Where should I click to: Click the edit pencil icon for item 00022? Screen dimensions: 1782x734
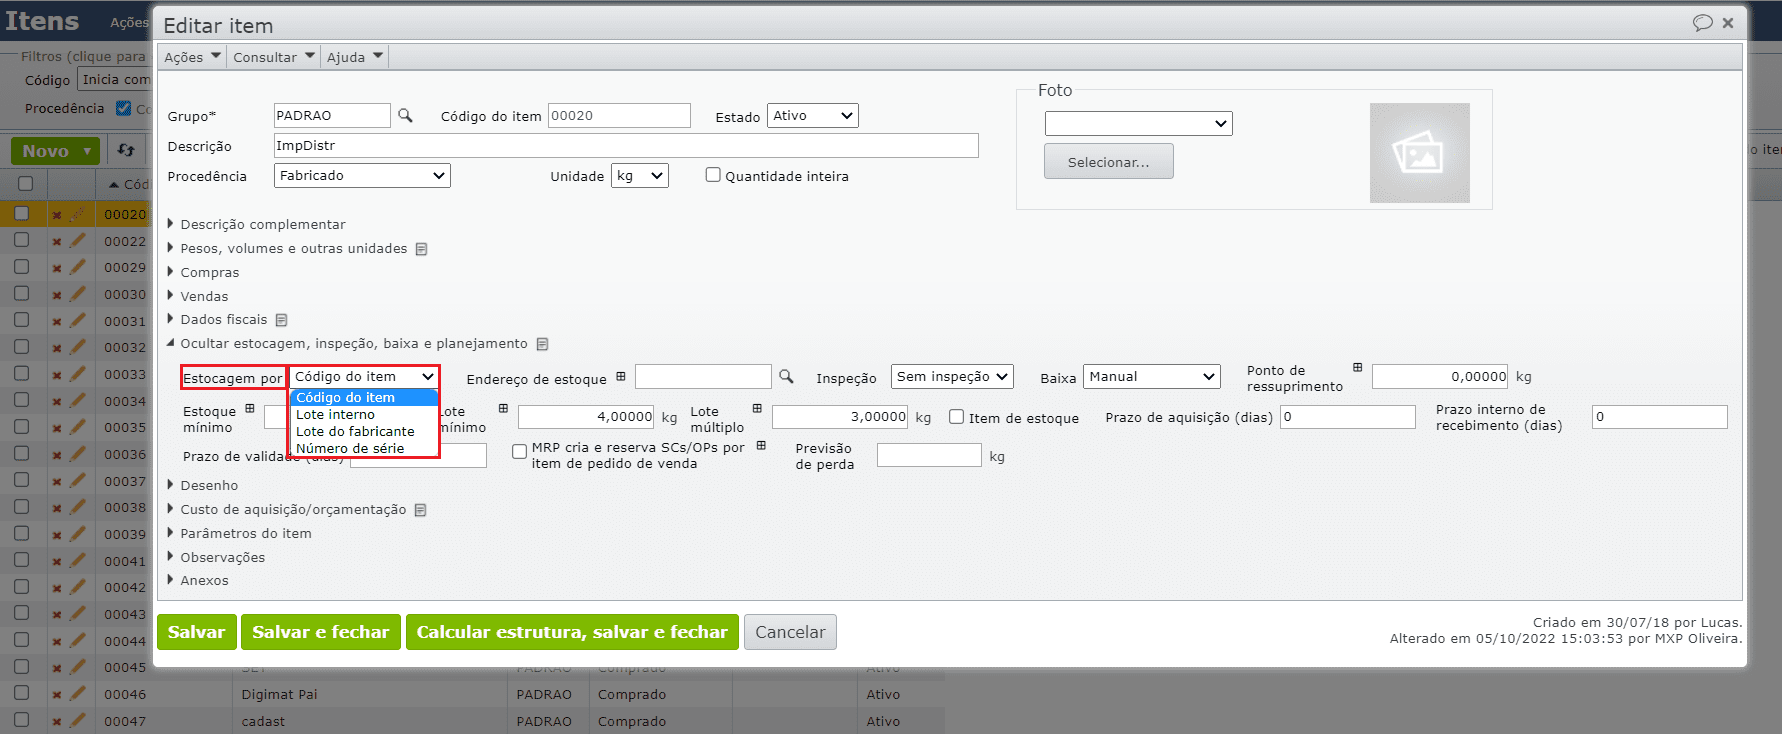[77, 240]
